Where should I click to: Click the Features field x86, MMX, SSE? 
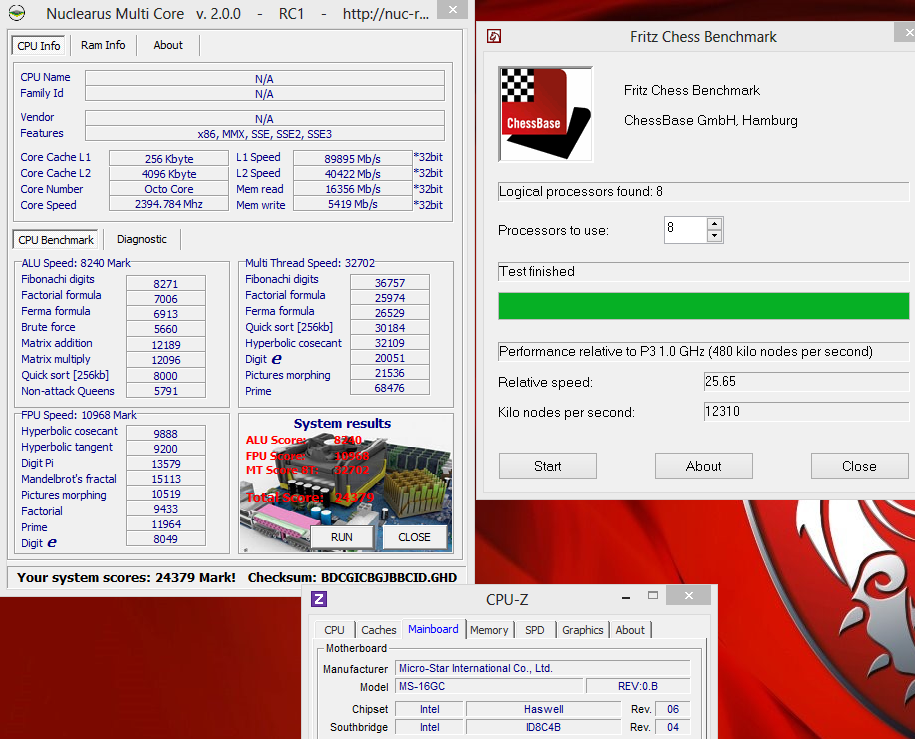(264, 134)
